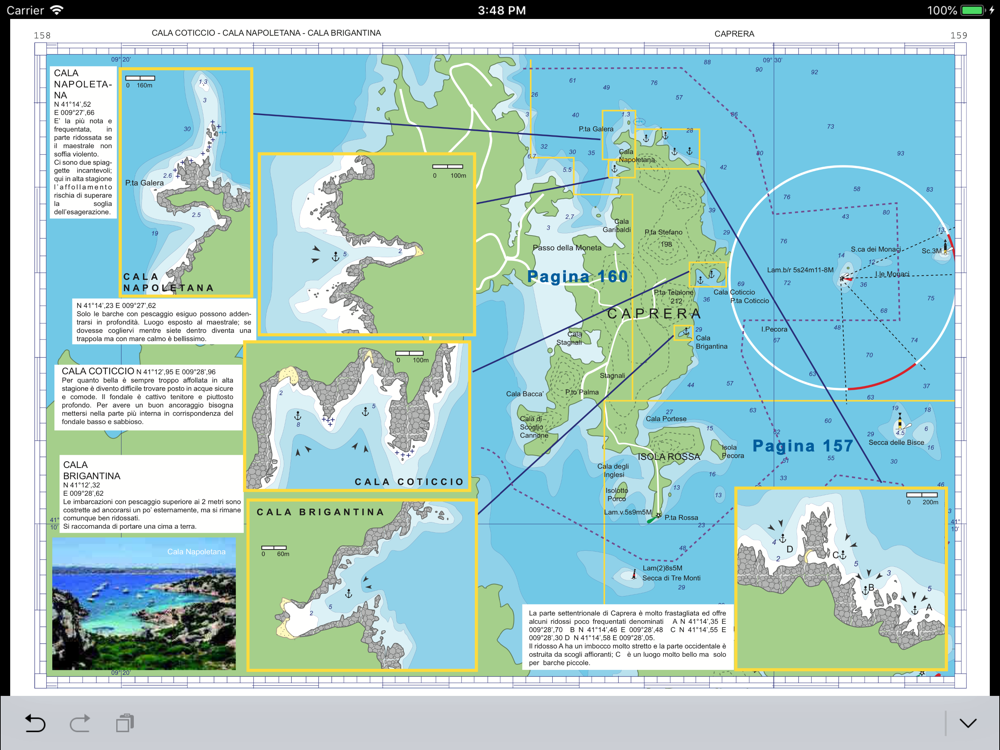The image size is (1000, 750).
Task: Tap the undo arrow in bottom toolbar
Action: point(35,723)
